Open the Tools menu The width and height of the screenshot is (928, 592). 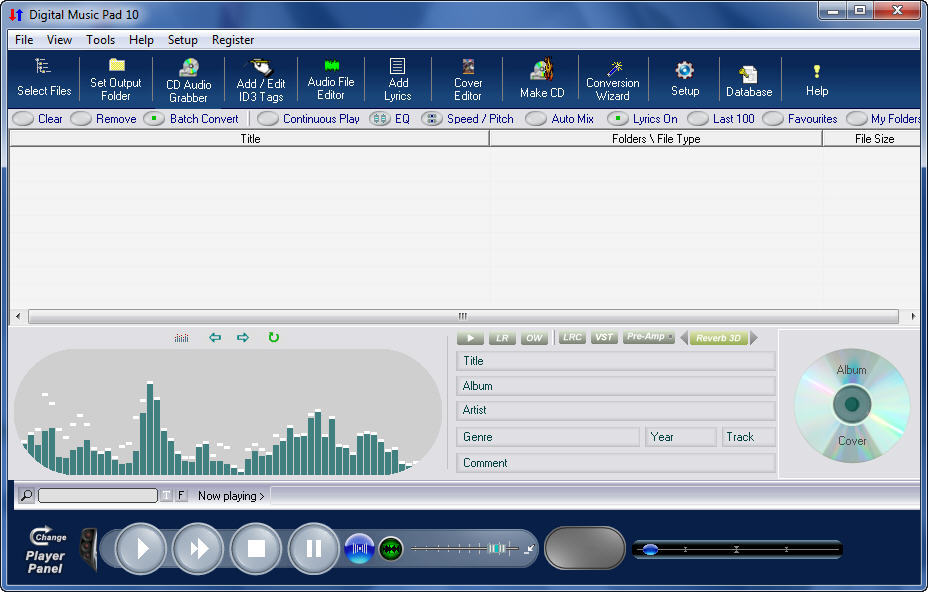click(x=100, y=40)
